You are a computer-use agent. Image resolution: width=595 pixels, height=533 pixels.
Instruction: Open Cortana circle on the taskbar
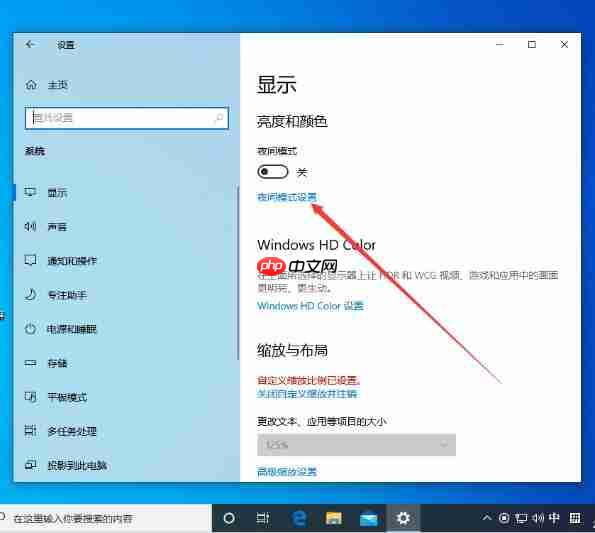[229, 518]
